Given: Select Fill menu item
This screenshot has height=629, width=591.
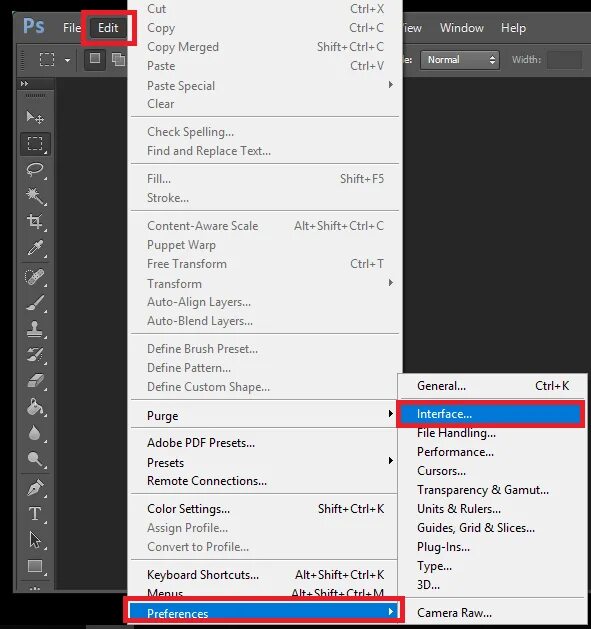Looking at the screenshot, I should pyautogui.click(x=265, y=179).
